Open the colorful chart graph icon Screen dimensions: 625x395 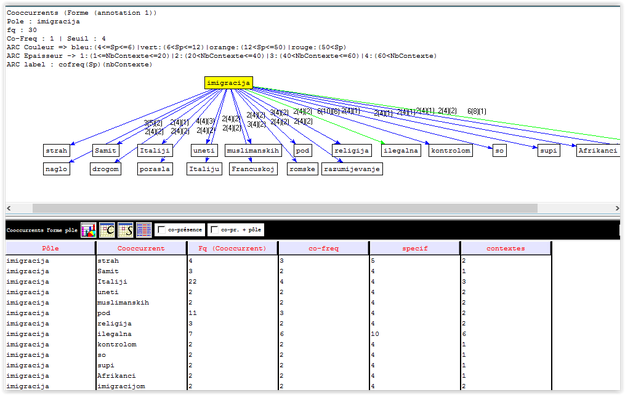[88, 230]
